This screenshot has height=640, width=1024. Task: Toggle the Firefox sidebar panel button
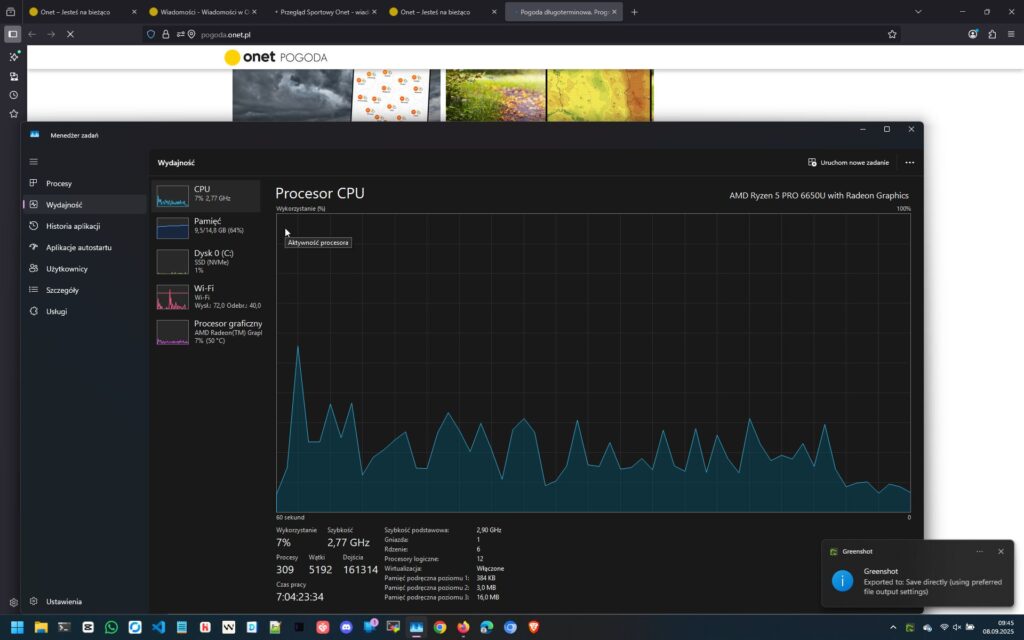pos(13,34)
